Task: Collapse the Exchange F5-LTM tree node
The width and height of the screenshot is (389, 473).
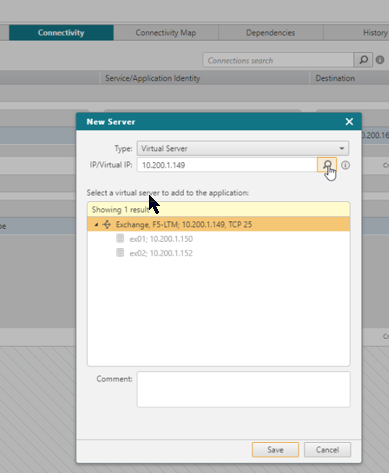Action: 96,225
